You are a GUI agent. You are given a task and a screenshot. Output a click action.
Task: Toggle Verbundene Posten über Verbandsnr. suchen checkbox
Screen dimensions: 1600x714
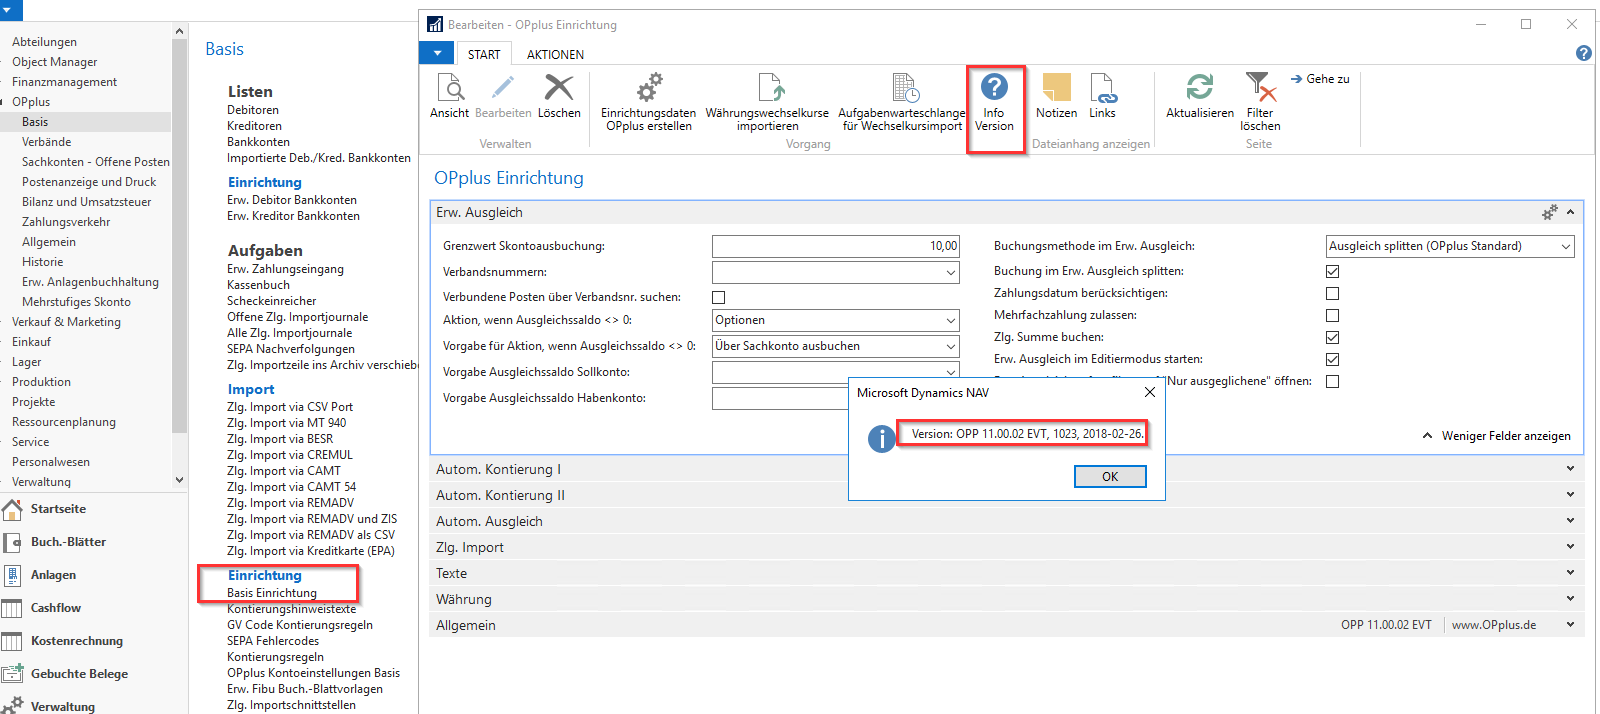click(x=718, y=297)
